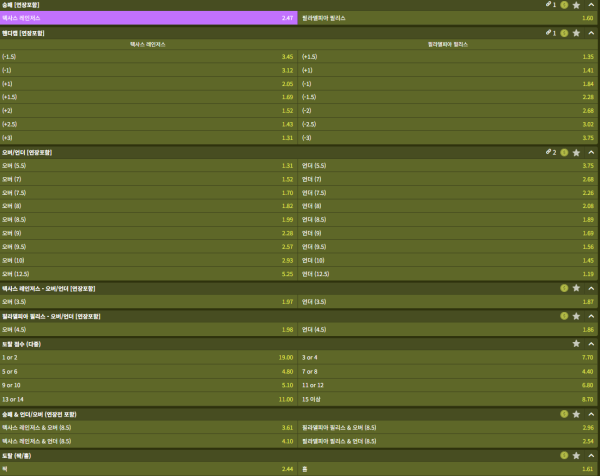Bet total even (짝) at 2.44
The image size is (600, 476).
tap(148, 469)
